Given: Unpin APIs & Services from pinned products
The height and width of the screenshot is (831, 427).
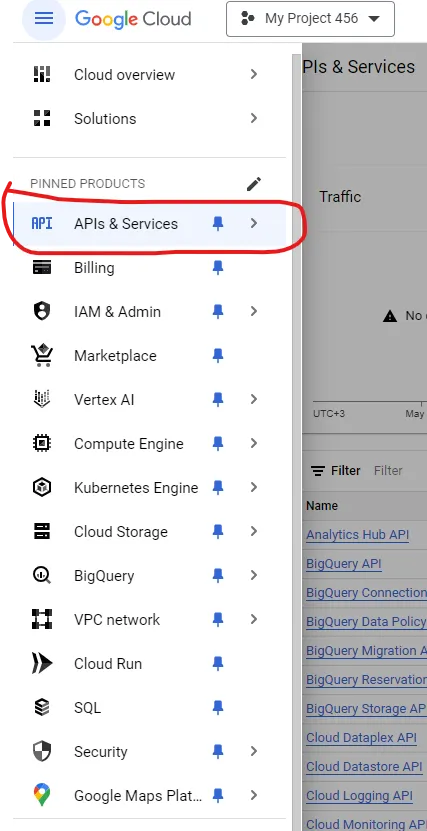Looking at the screenshot, I should coord(218,224).
